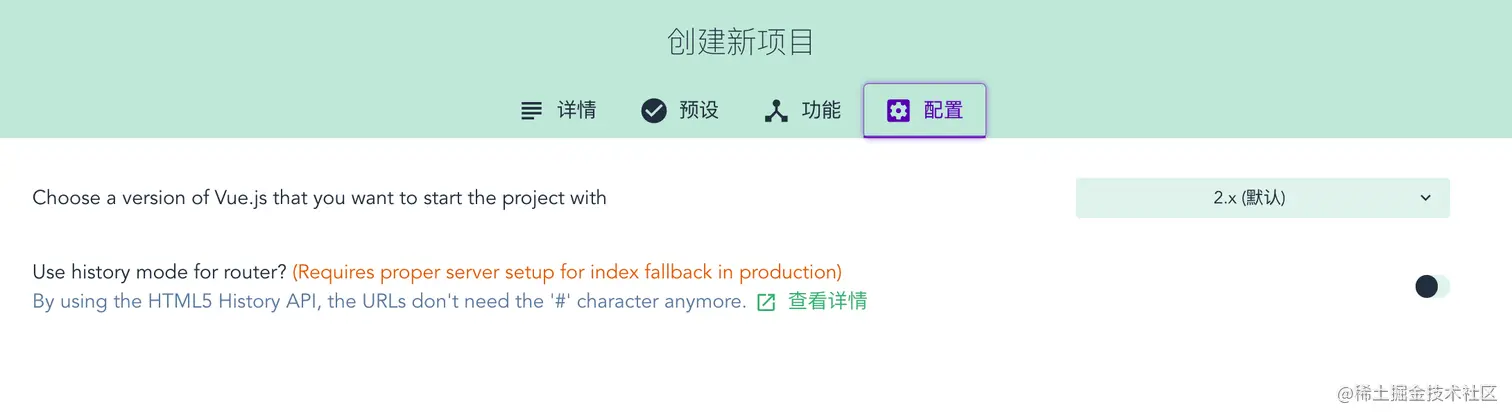1512x418 pixels.
Task: Open the 查看详情 link
Action: 827,301
